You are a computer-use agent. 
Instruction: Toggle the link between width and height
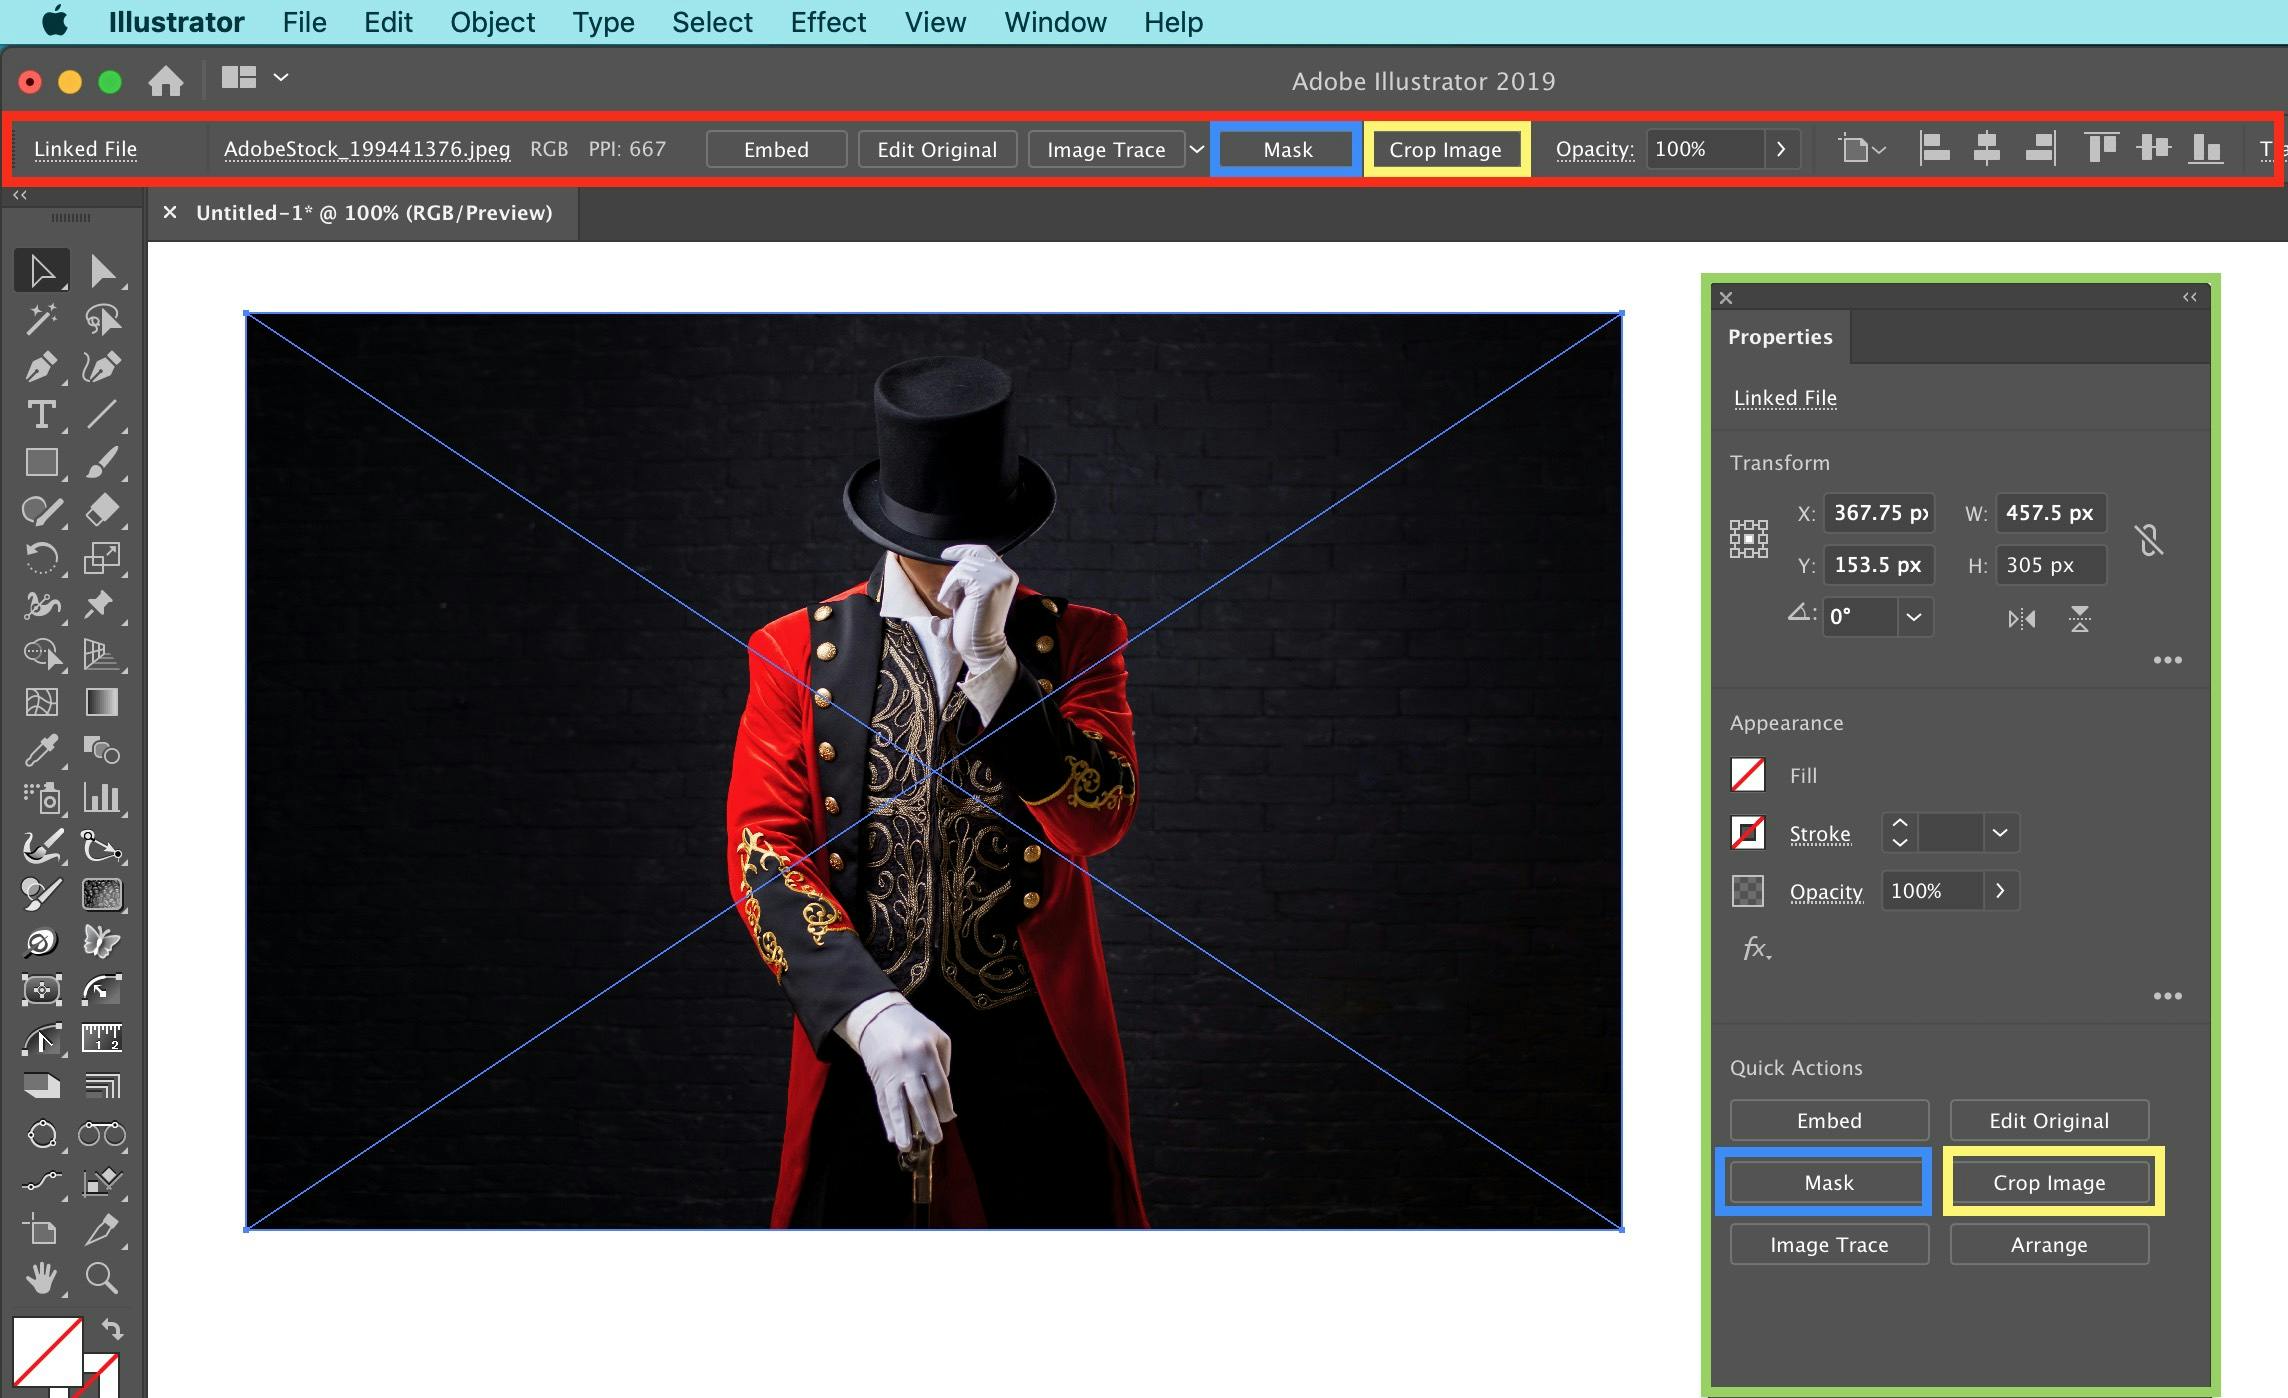[x=2150, y=540]
